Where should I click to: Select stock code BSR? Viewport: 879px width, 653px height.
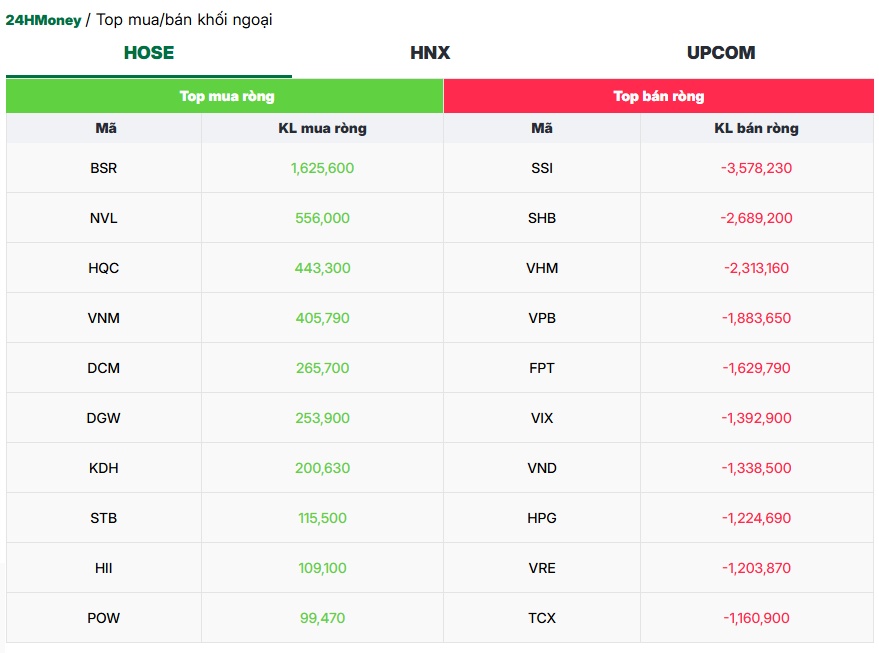click(104, 168)
